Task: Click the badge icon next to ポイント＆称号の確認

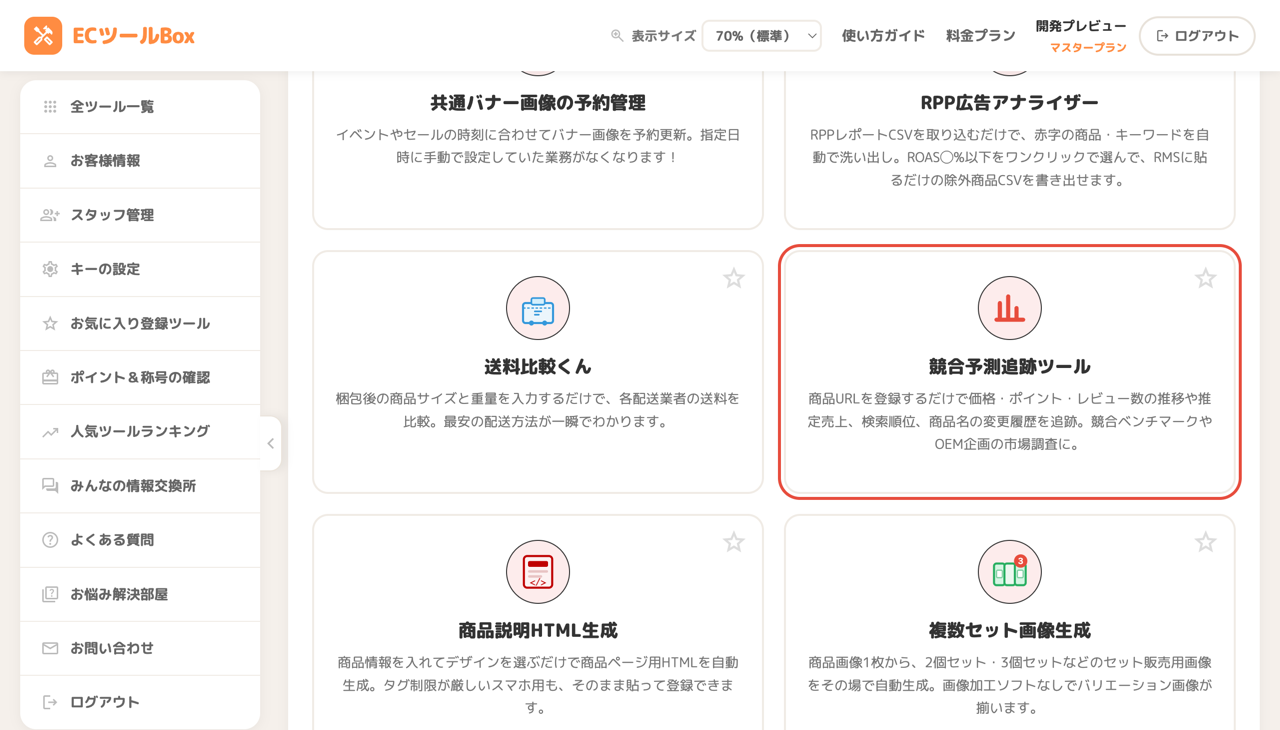Action: pos(50,377)
